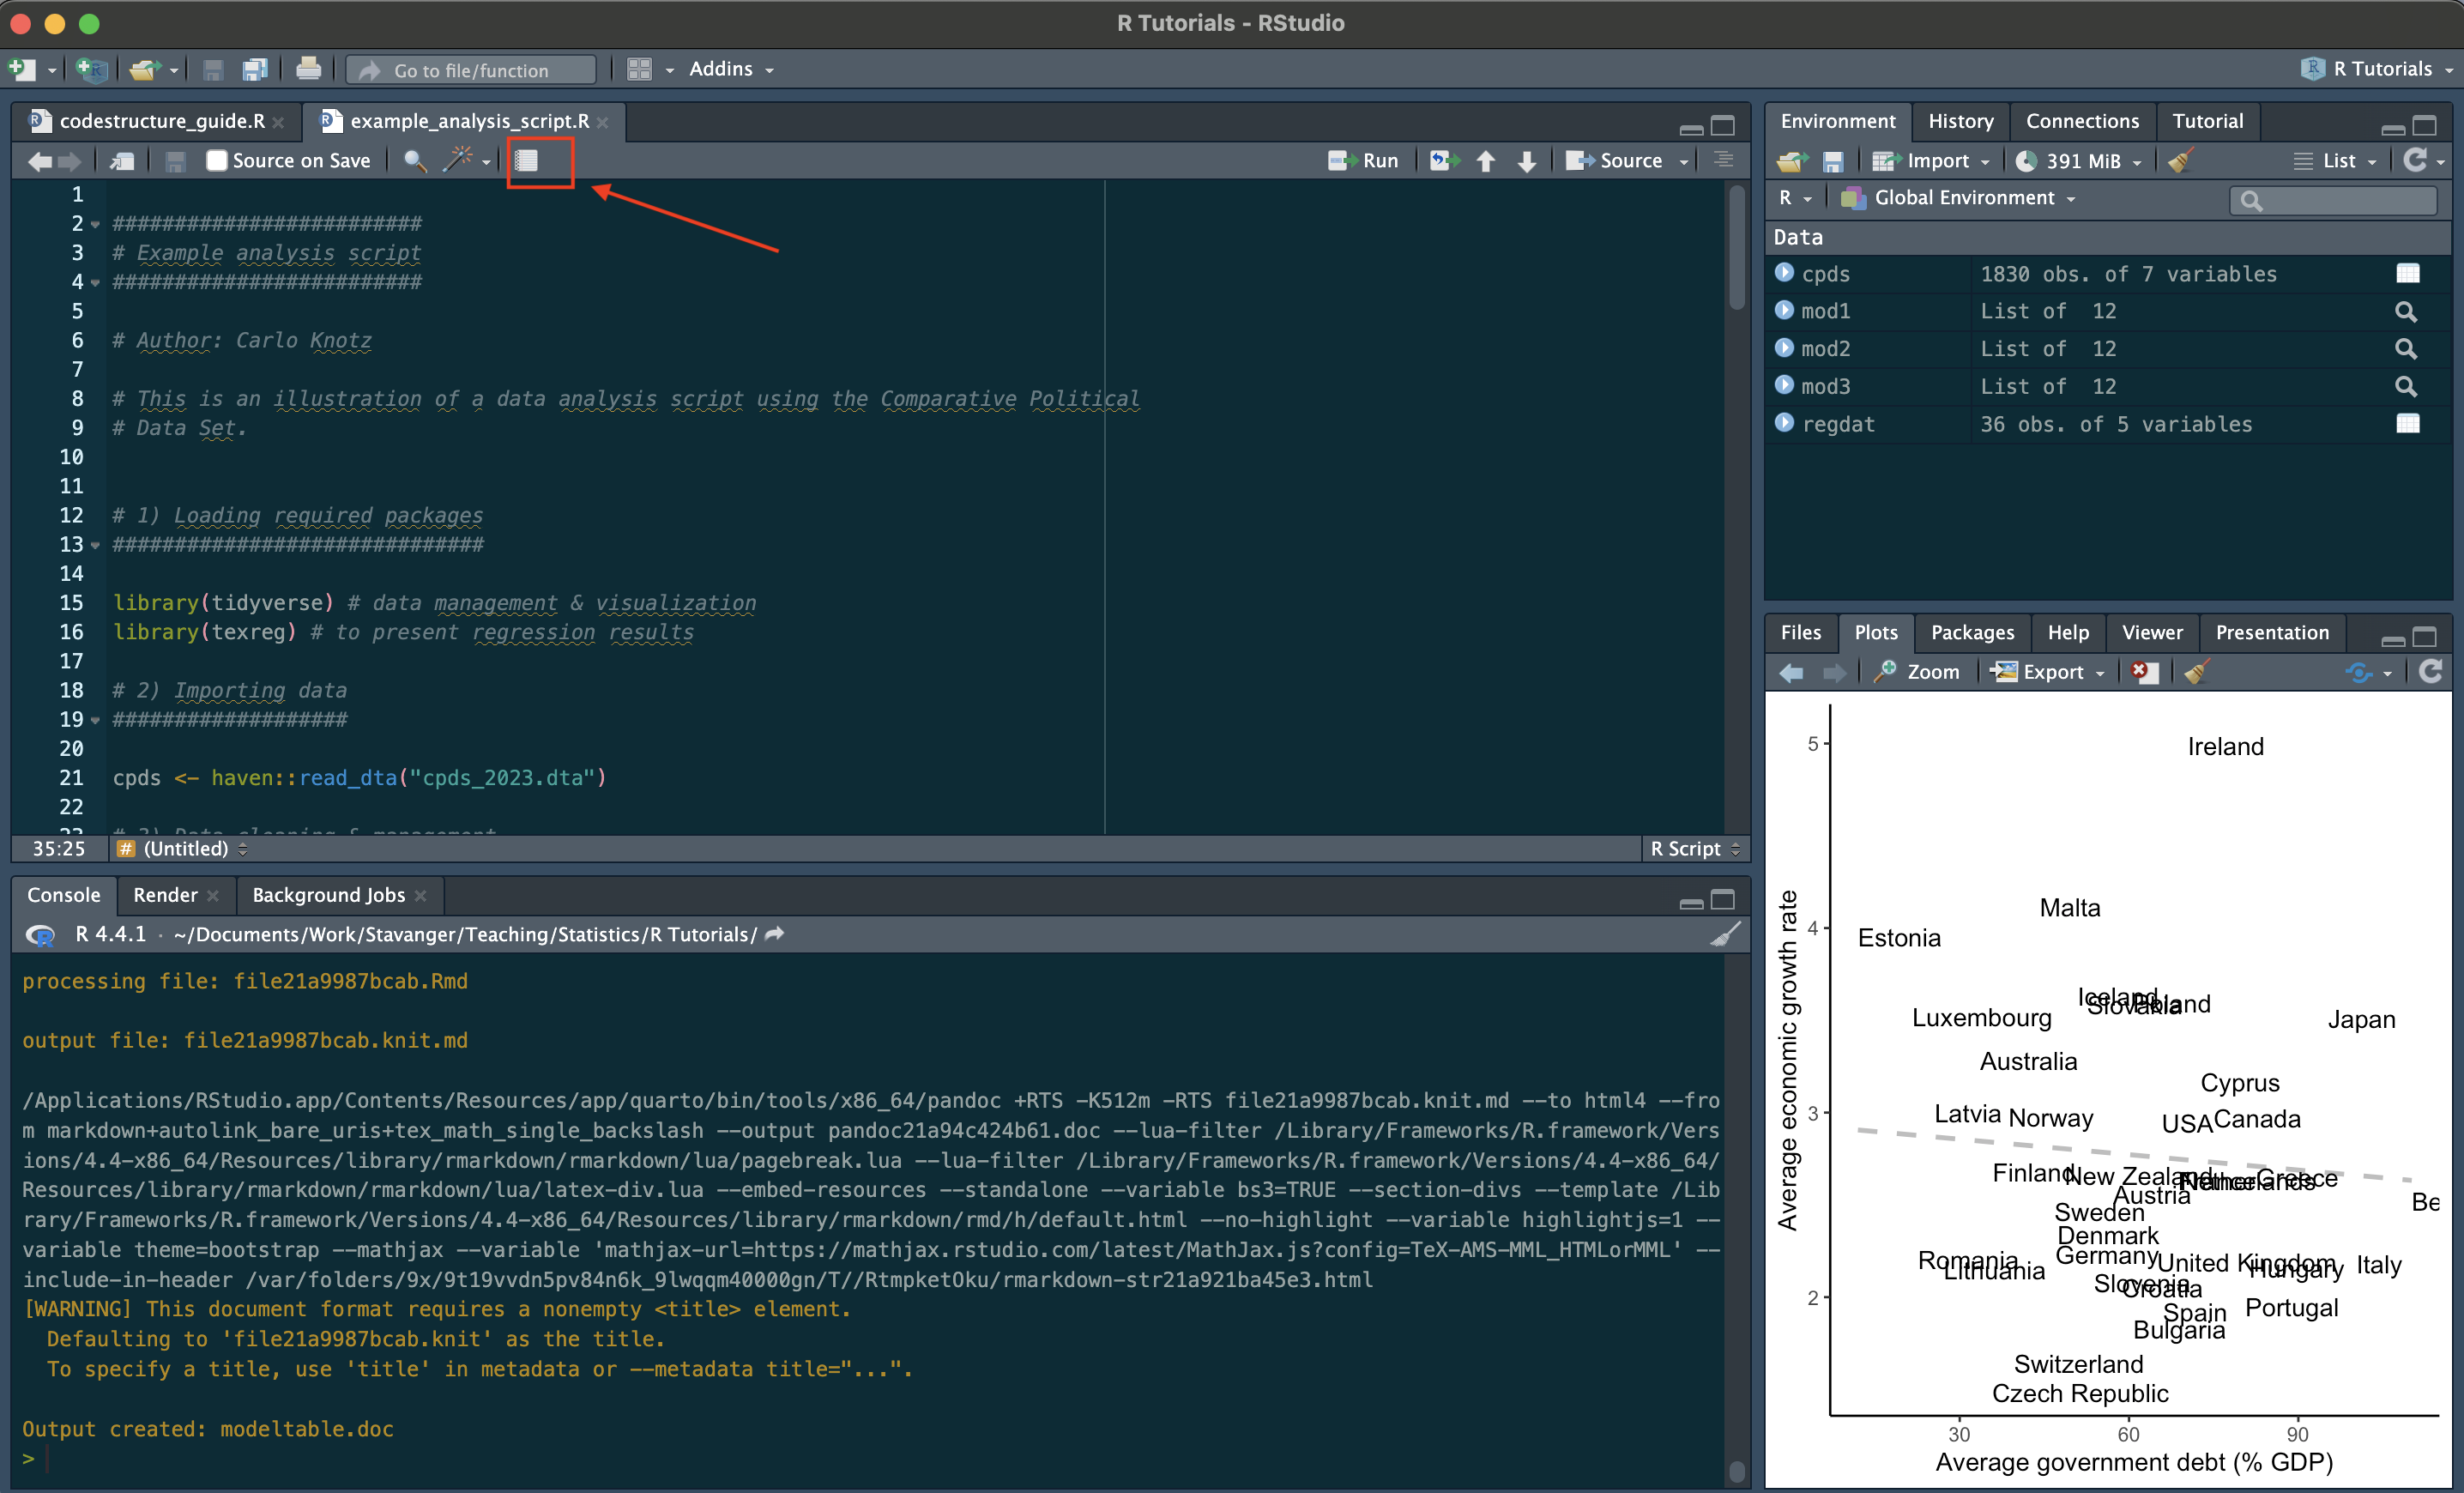Click the Zoom plot button

(x=1918, y=672)
